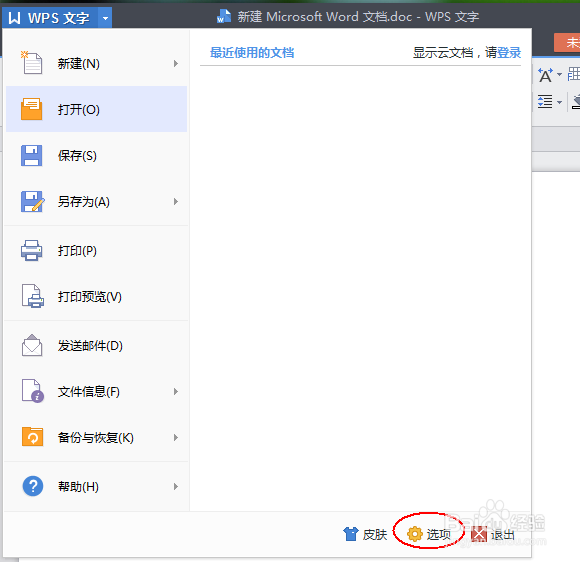Click the 皮肤 skin button label
Image resolution: width=580 pixels, height=562 pixels.
[375, 534]
